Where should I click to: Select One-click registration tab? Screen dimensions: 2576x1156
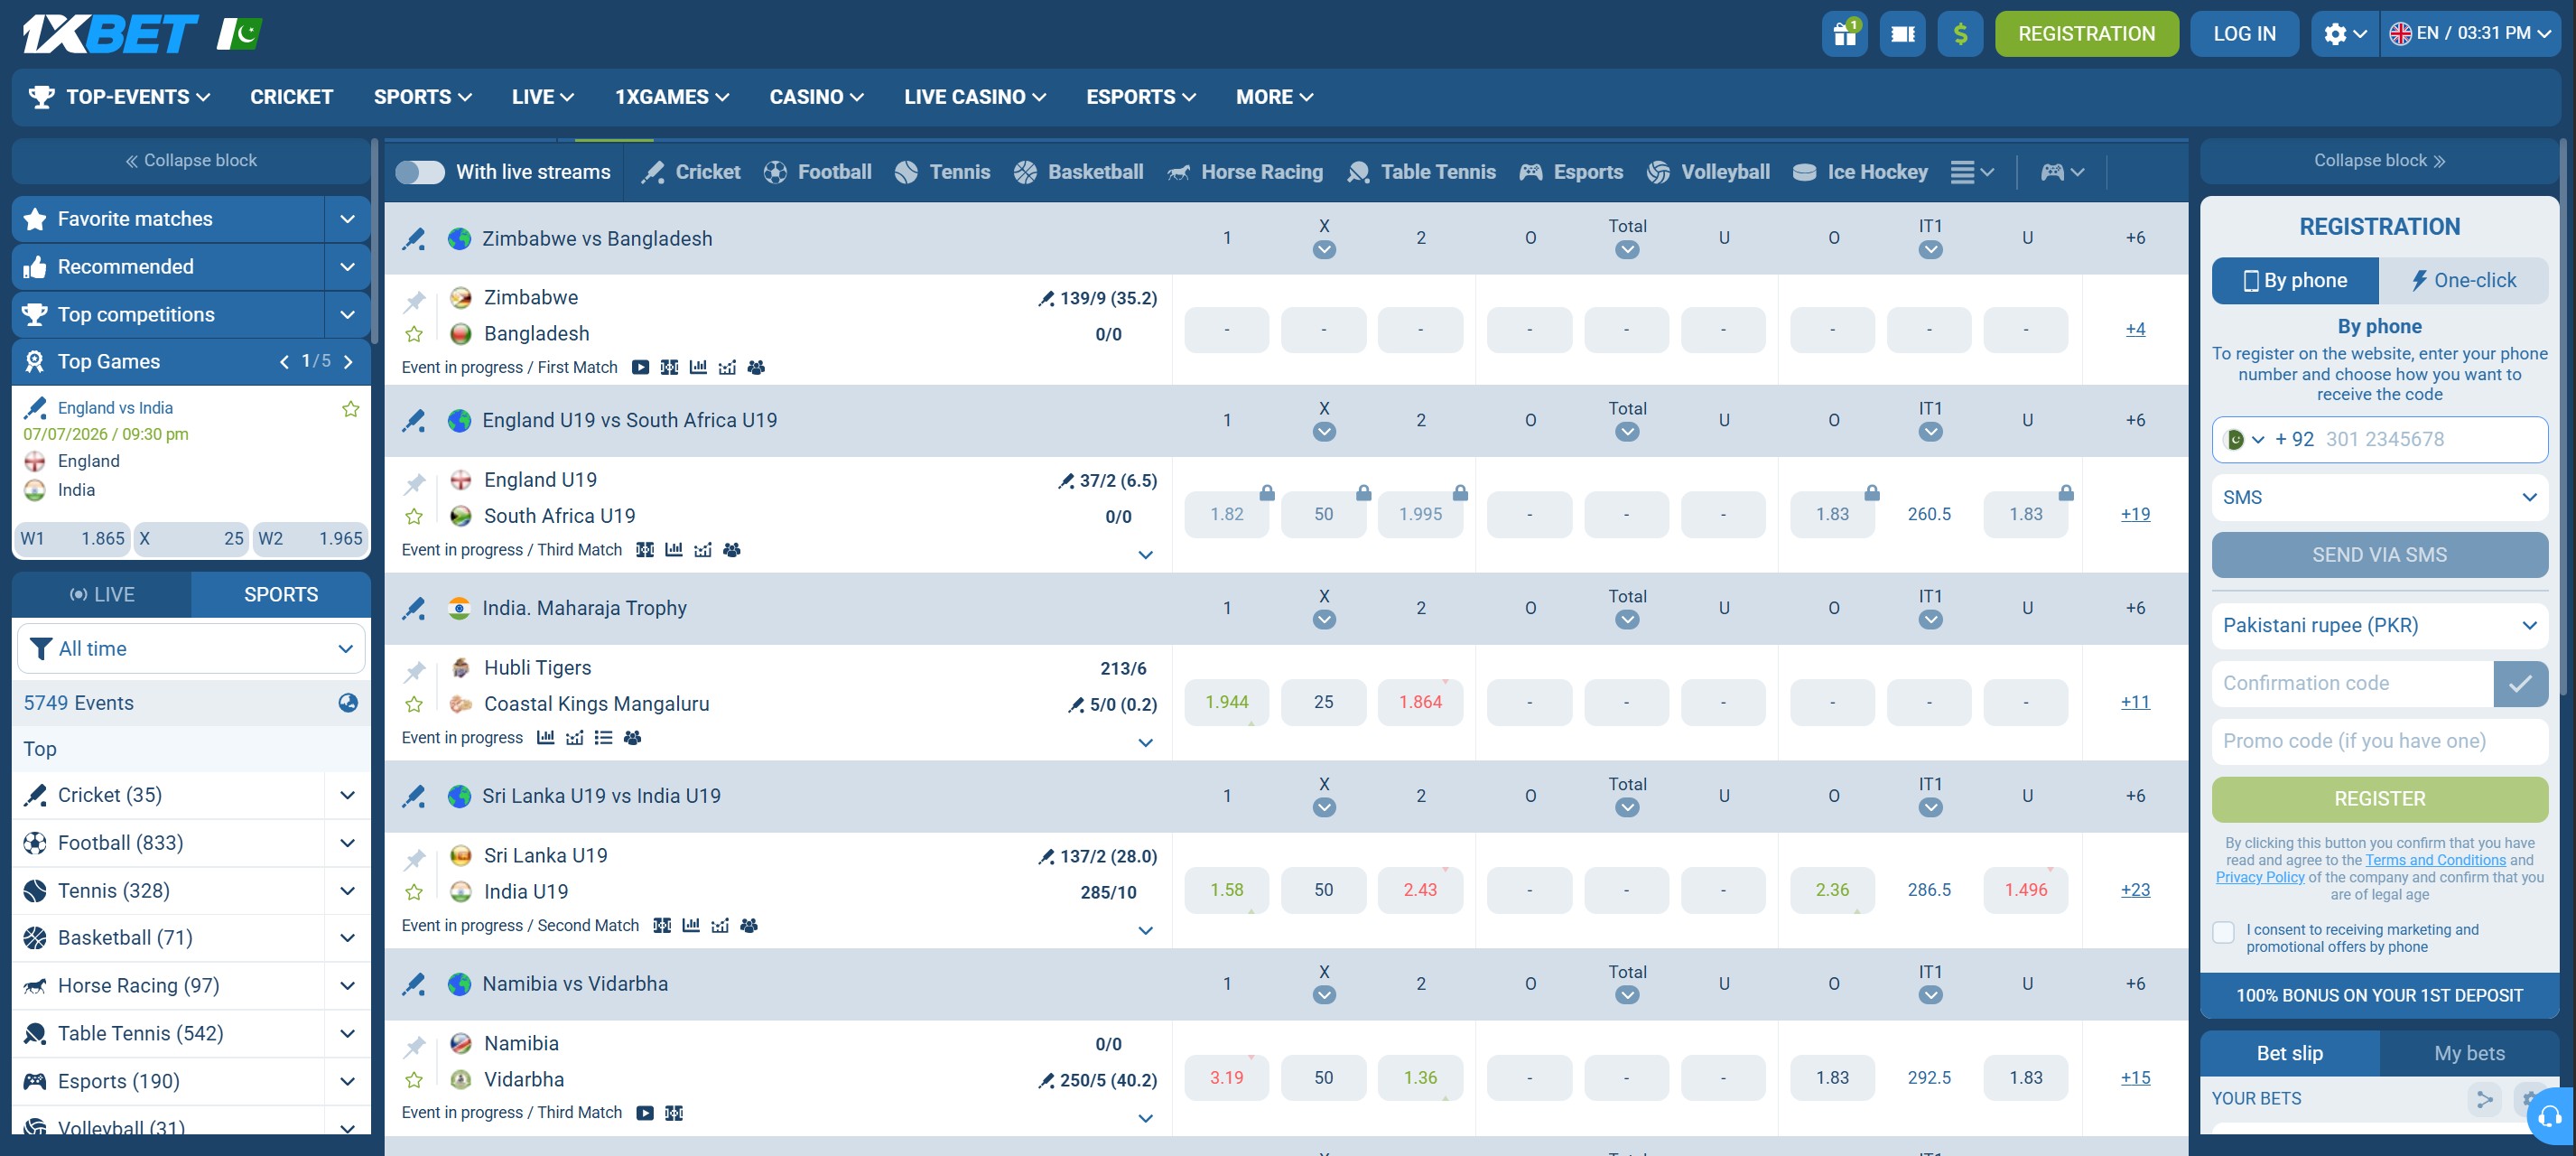[2464, 281]
